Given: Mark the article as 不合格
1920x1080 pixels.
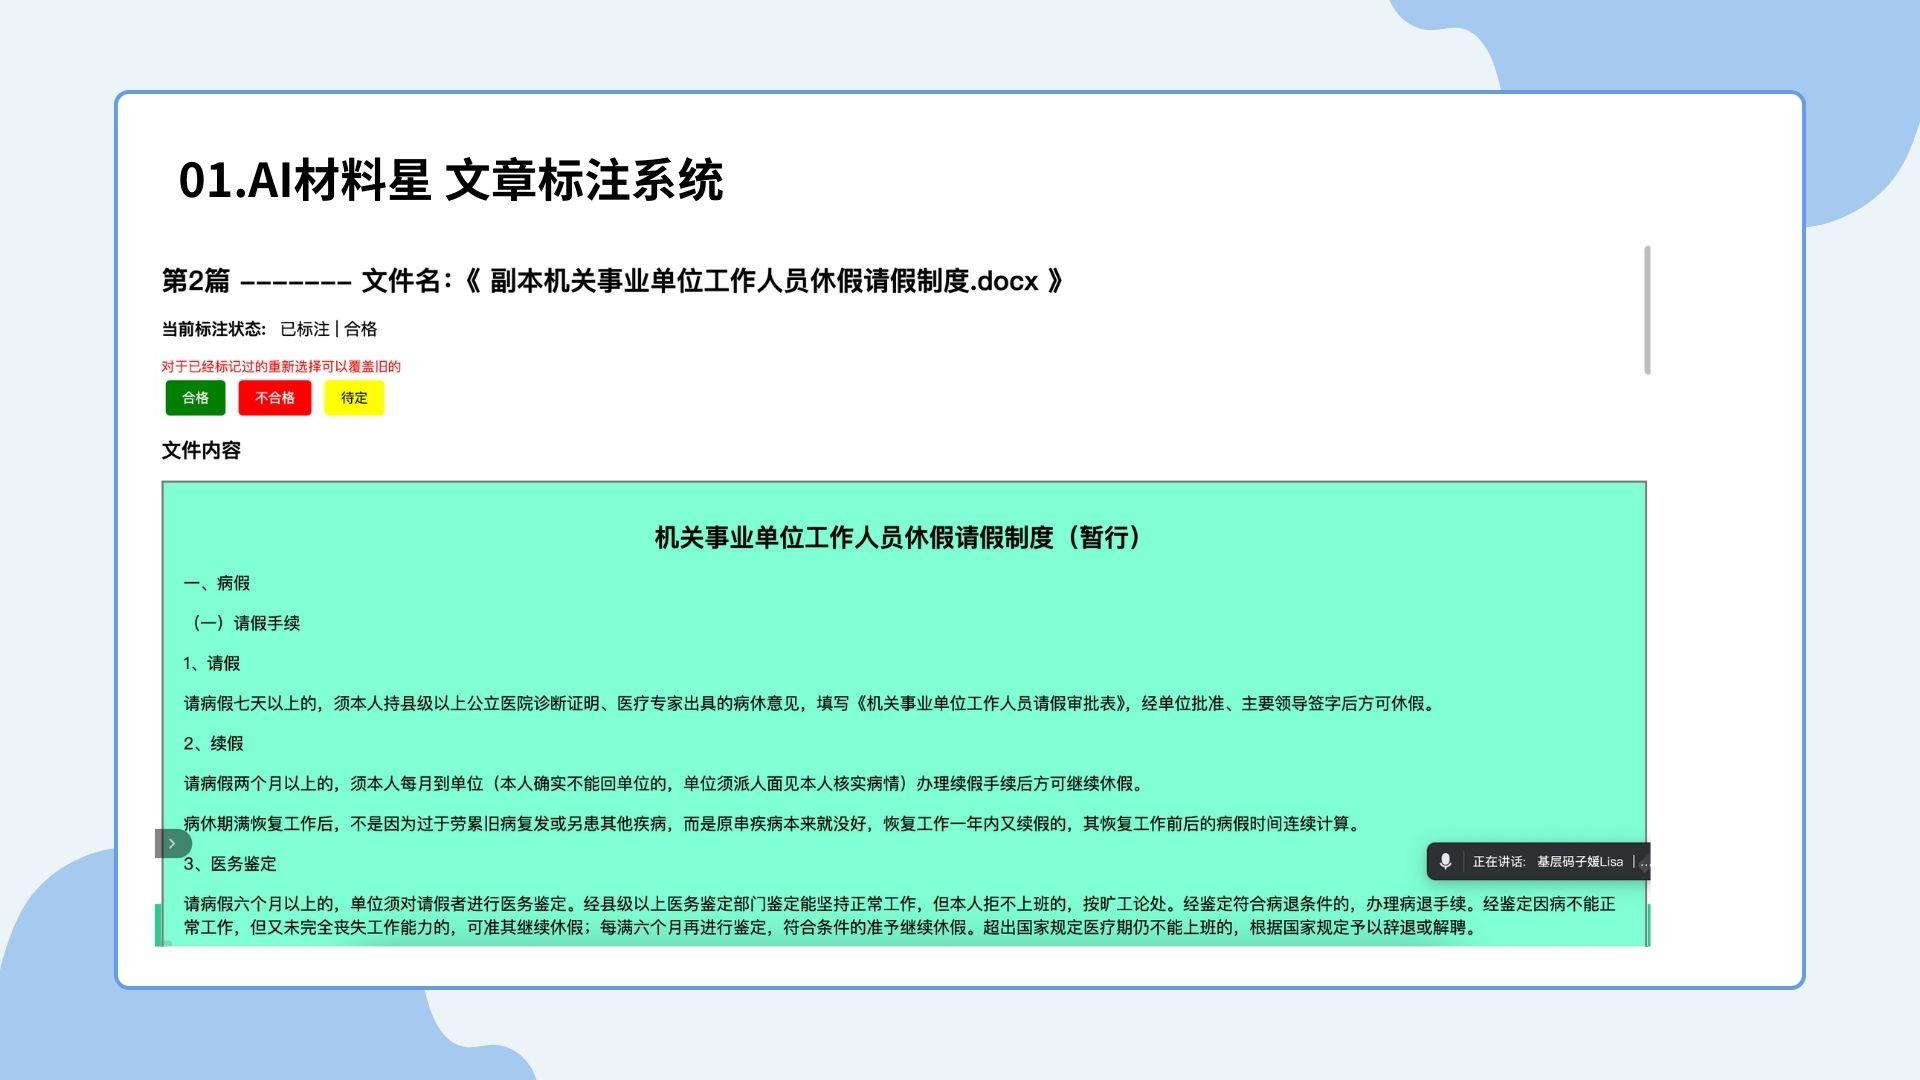Looking at the screenshot, I should pos(274,398).
